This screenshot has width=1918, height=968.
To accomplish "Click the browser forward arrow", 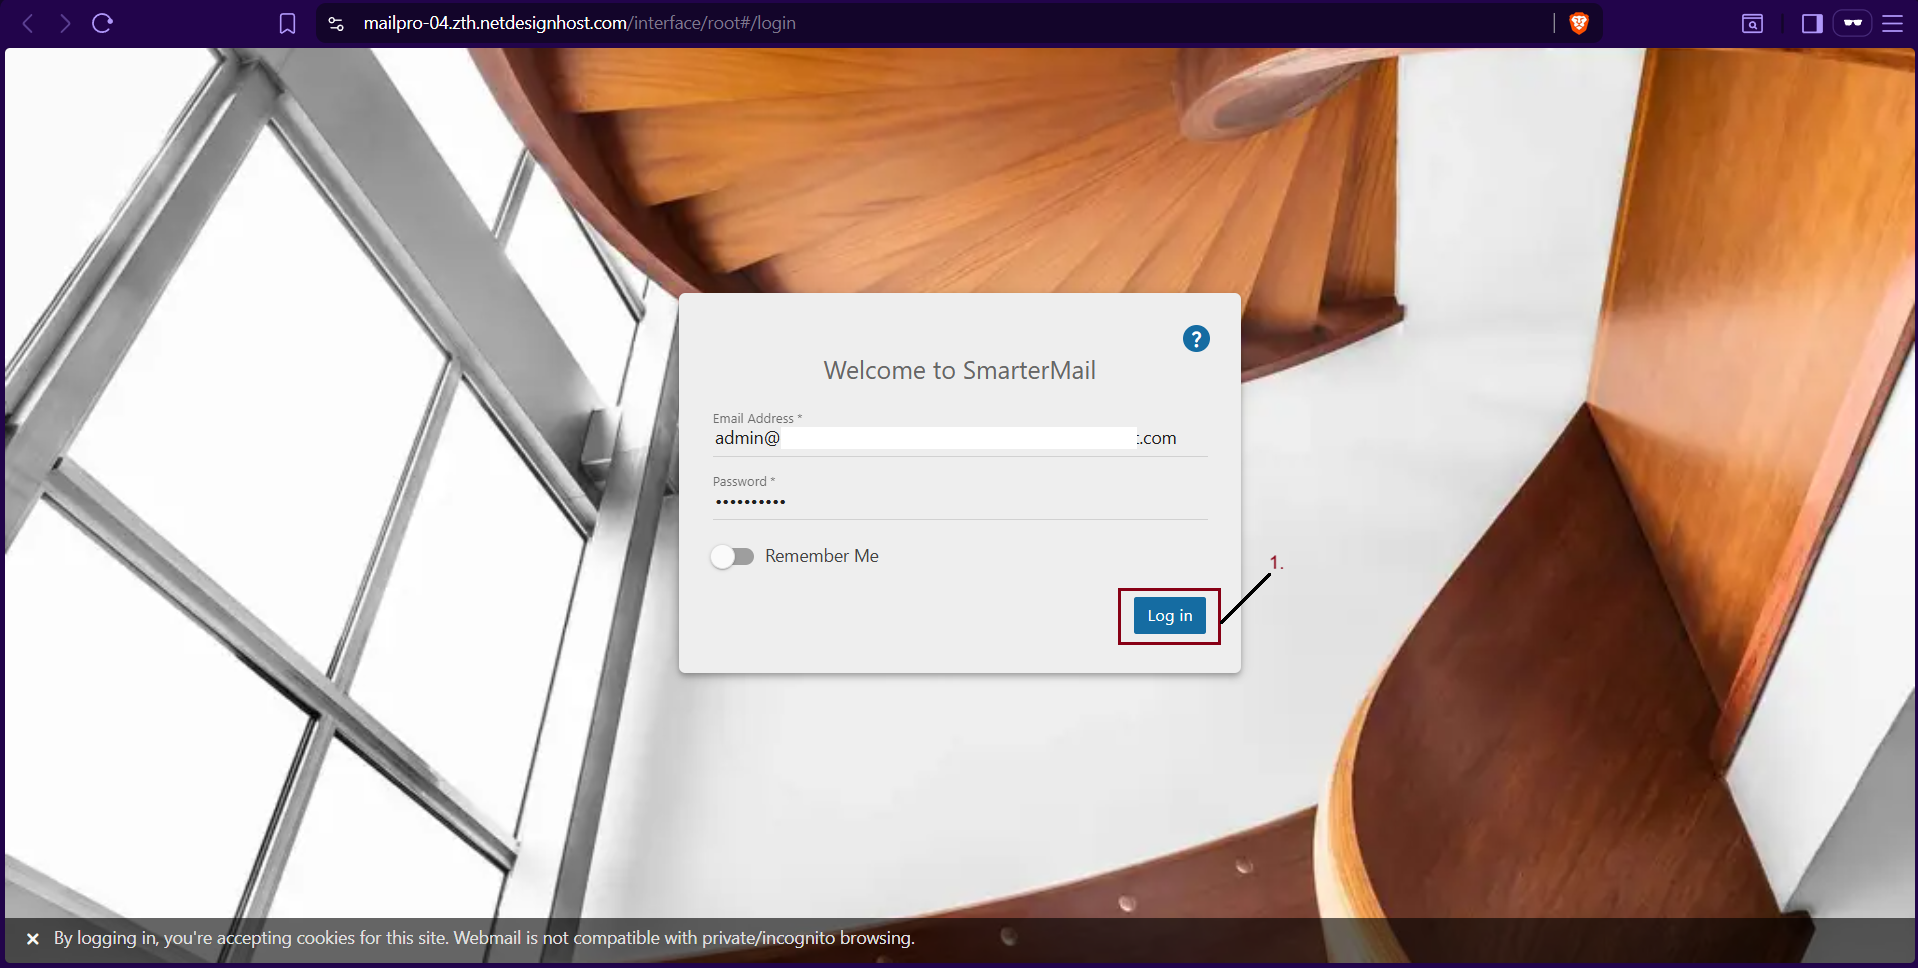I will pos(65,23).
